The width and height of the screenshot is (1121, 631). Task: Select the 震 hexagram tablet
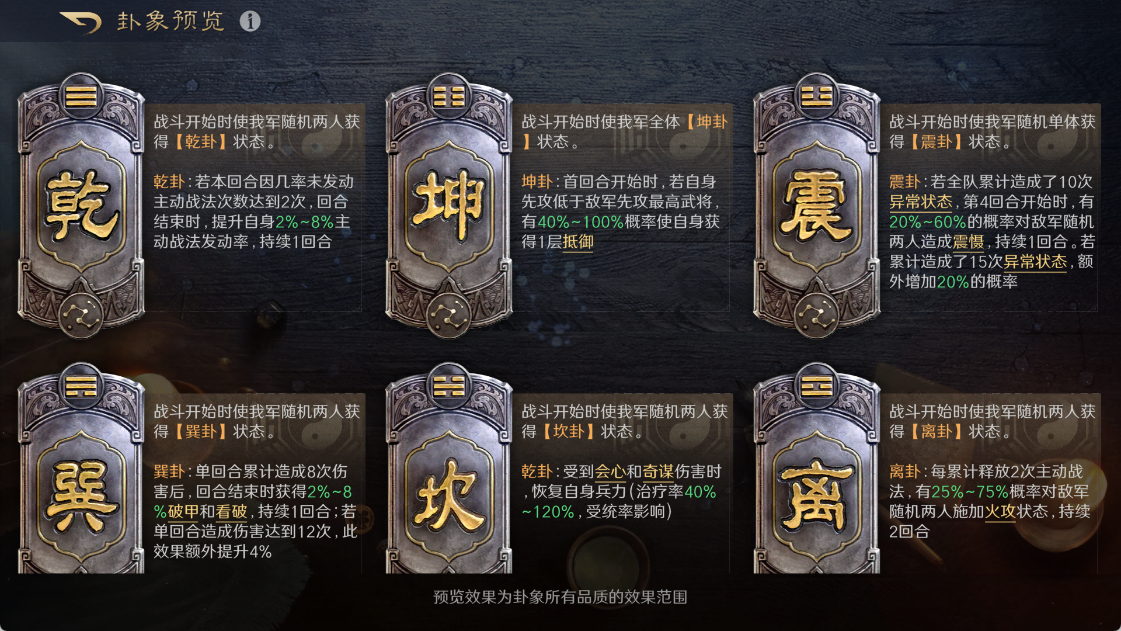(816, 206)
